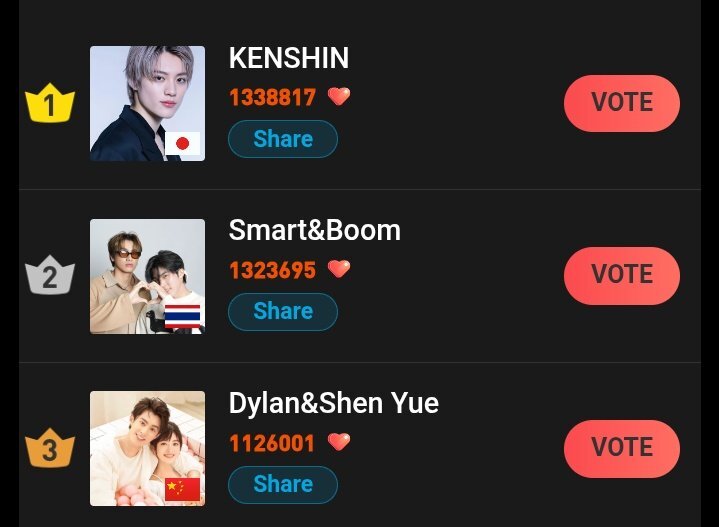This screenshot has height=527, width=719.
Task: Vote for Dylan&Shen Yue
Action: click(x=622, y=449)
